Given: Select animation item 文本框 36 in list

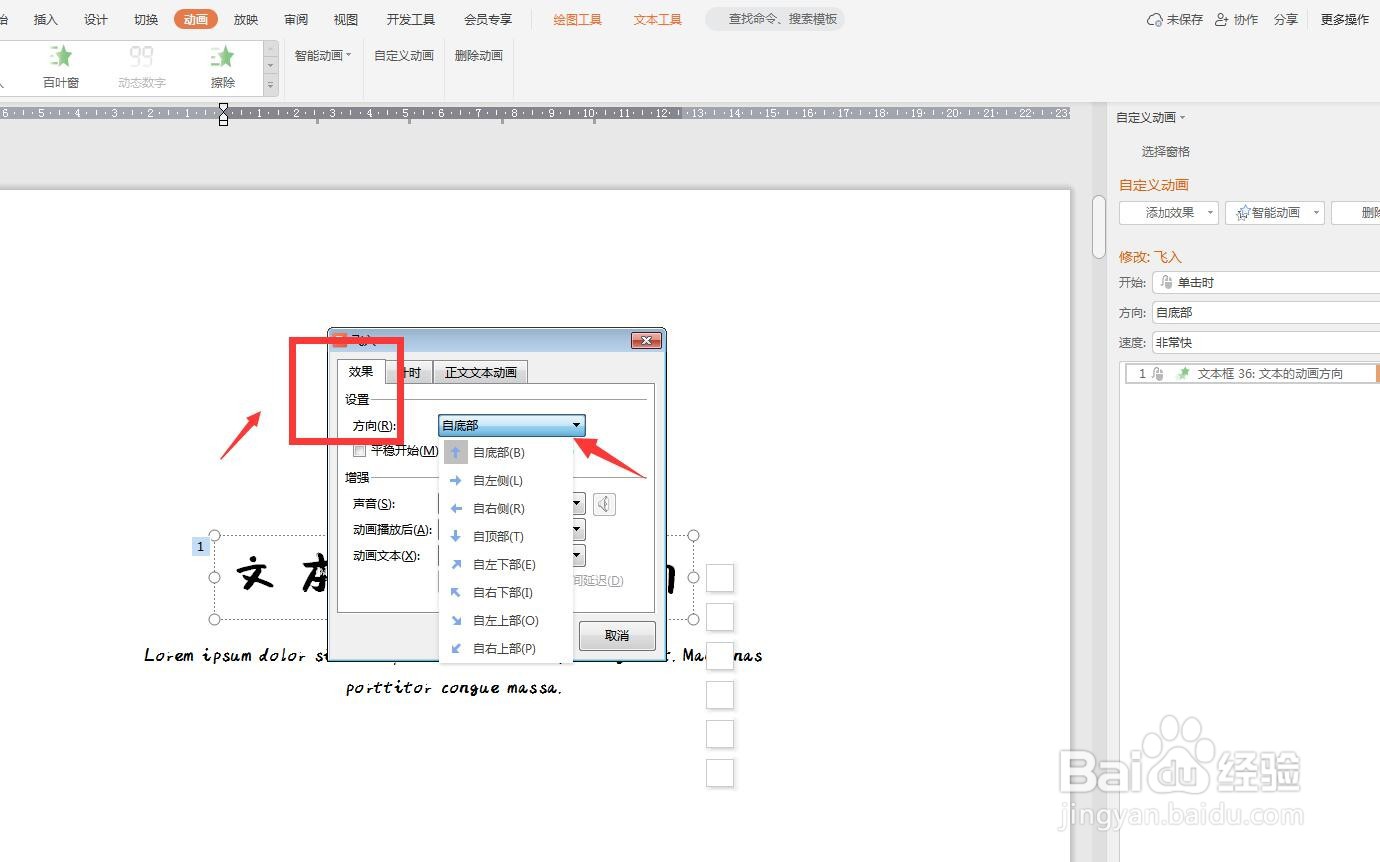Looking at the screenshot, I should tap(1251, 374).
